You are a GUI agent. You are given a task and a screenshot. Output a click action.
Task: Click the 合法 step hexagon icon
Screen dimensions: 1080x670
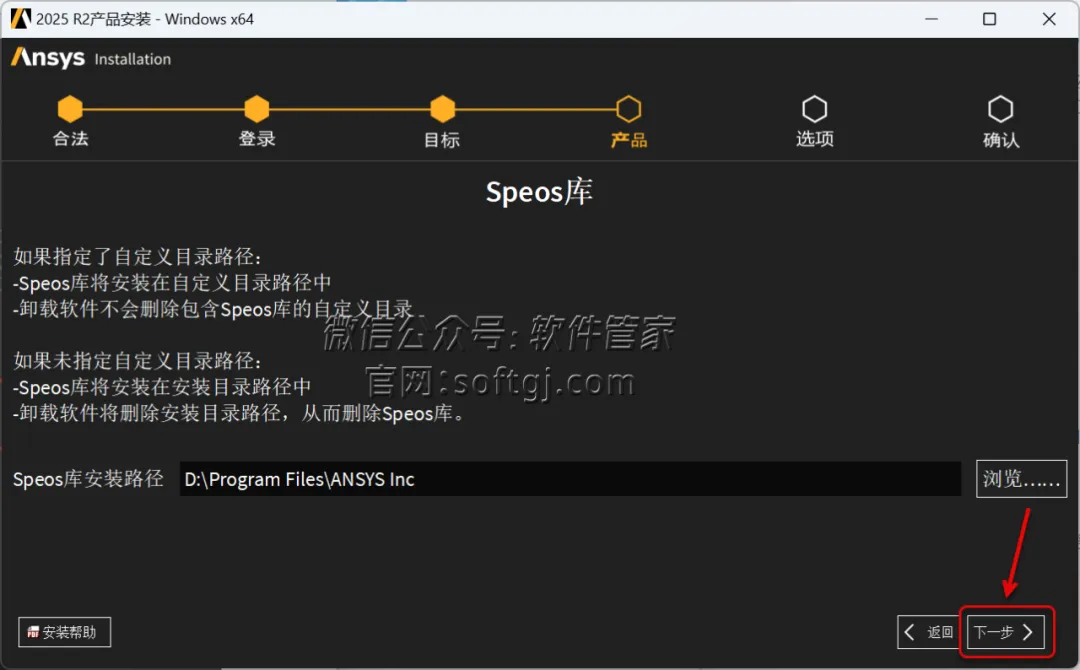coord(70,109)
